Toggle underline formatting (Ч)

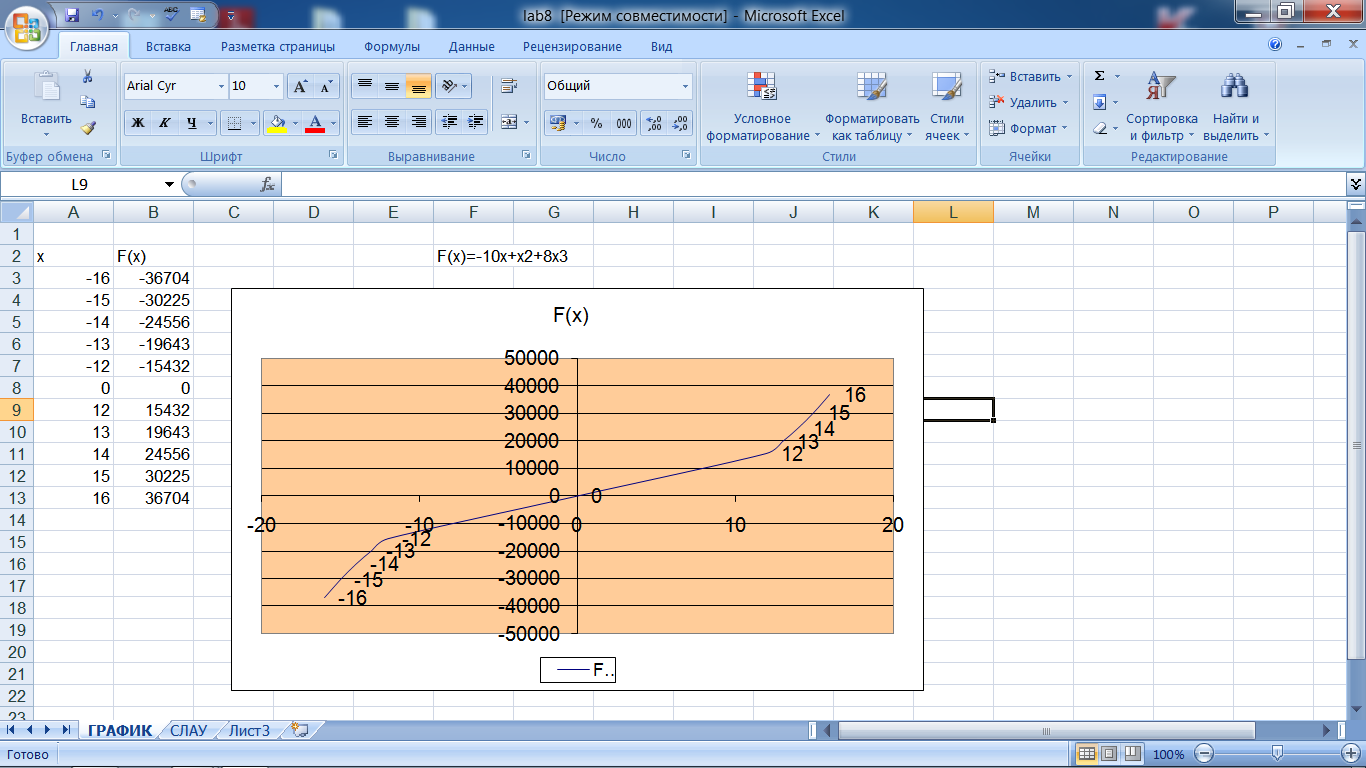click(191, 123)
